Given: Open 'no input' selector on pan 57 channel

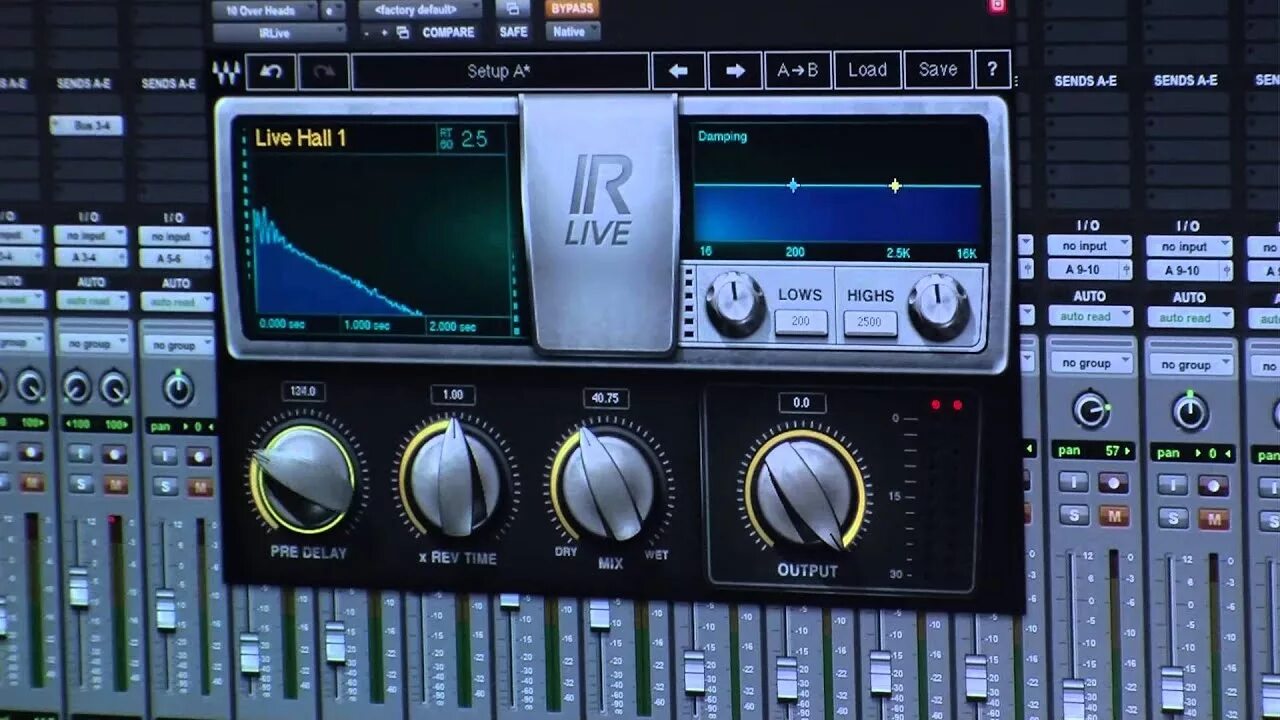Looking at the screenshot, I should 1090,245.
